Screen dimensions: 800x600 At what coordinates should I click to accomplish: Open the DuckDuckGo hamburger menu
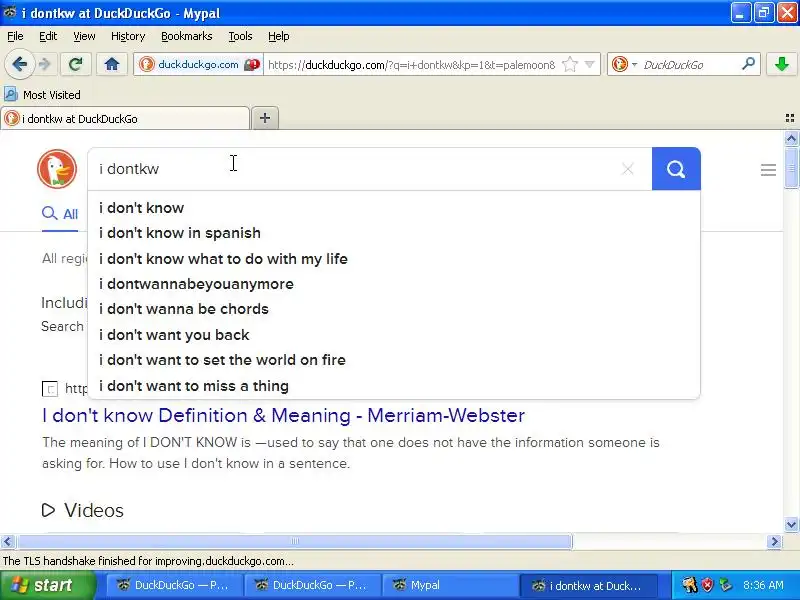pyautogui.click(x=768, y=170)
